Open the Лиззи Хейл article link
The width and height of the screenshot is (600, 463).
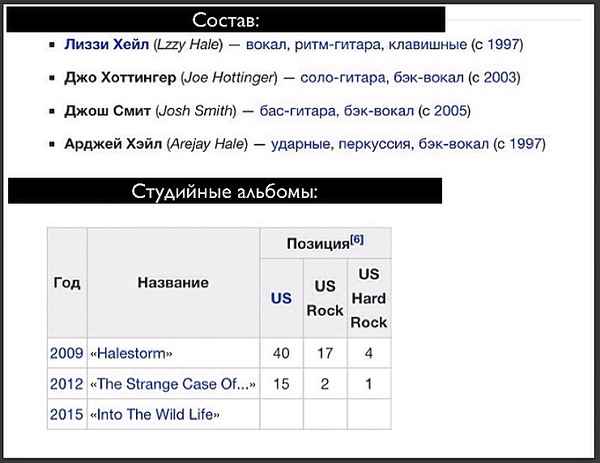pos(106,45)
